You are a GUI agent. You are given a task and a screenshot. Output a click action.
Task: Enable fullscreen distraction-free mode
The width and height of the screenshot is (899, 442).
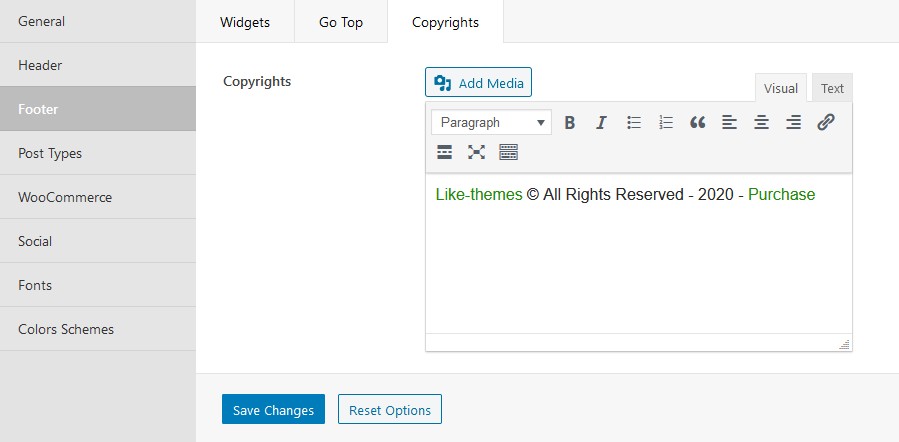tap(476, 152)
